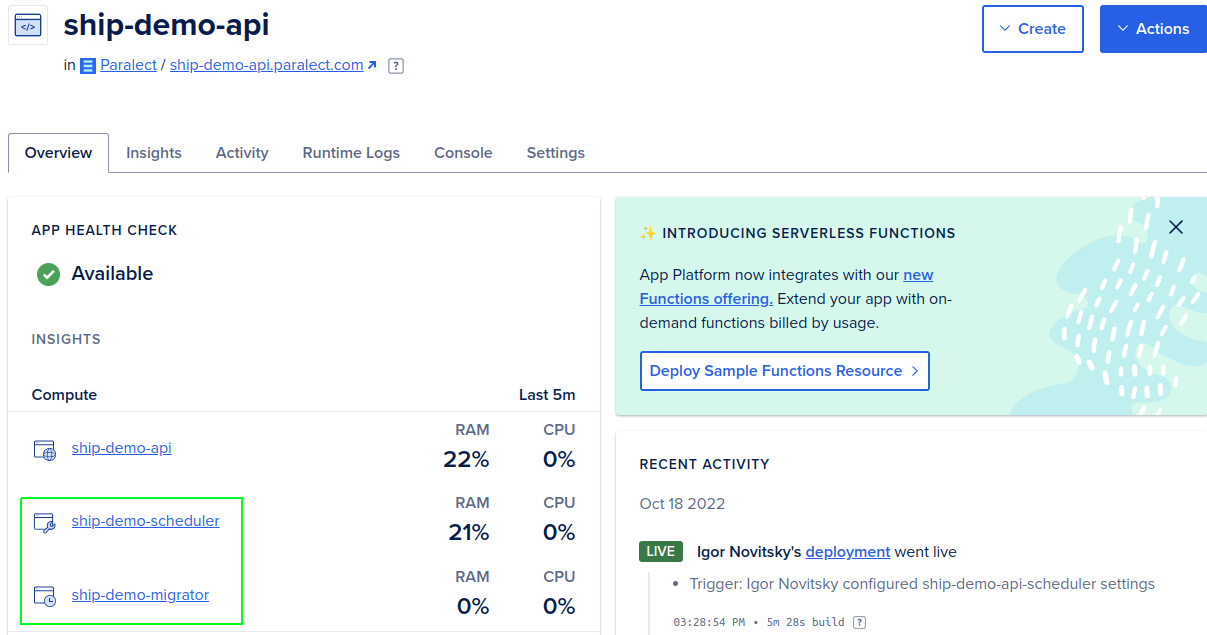Open the ship-demo-api.paralect.com link

pyautogui.click(x=267, y=66)
